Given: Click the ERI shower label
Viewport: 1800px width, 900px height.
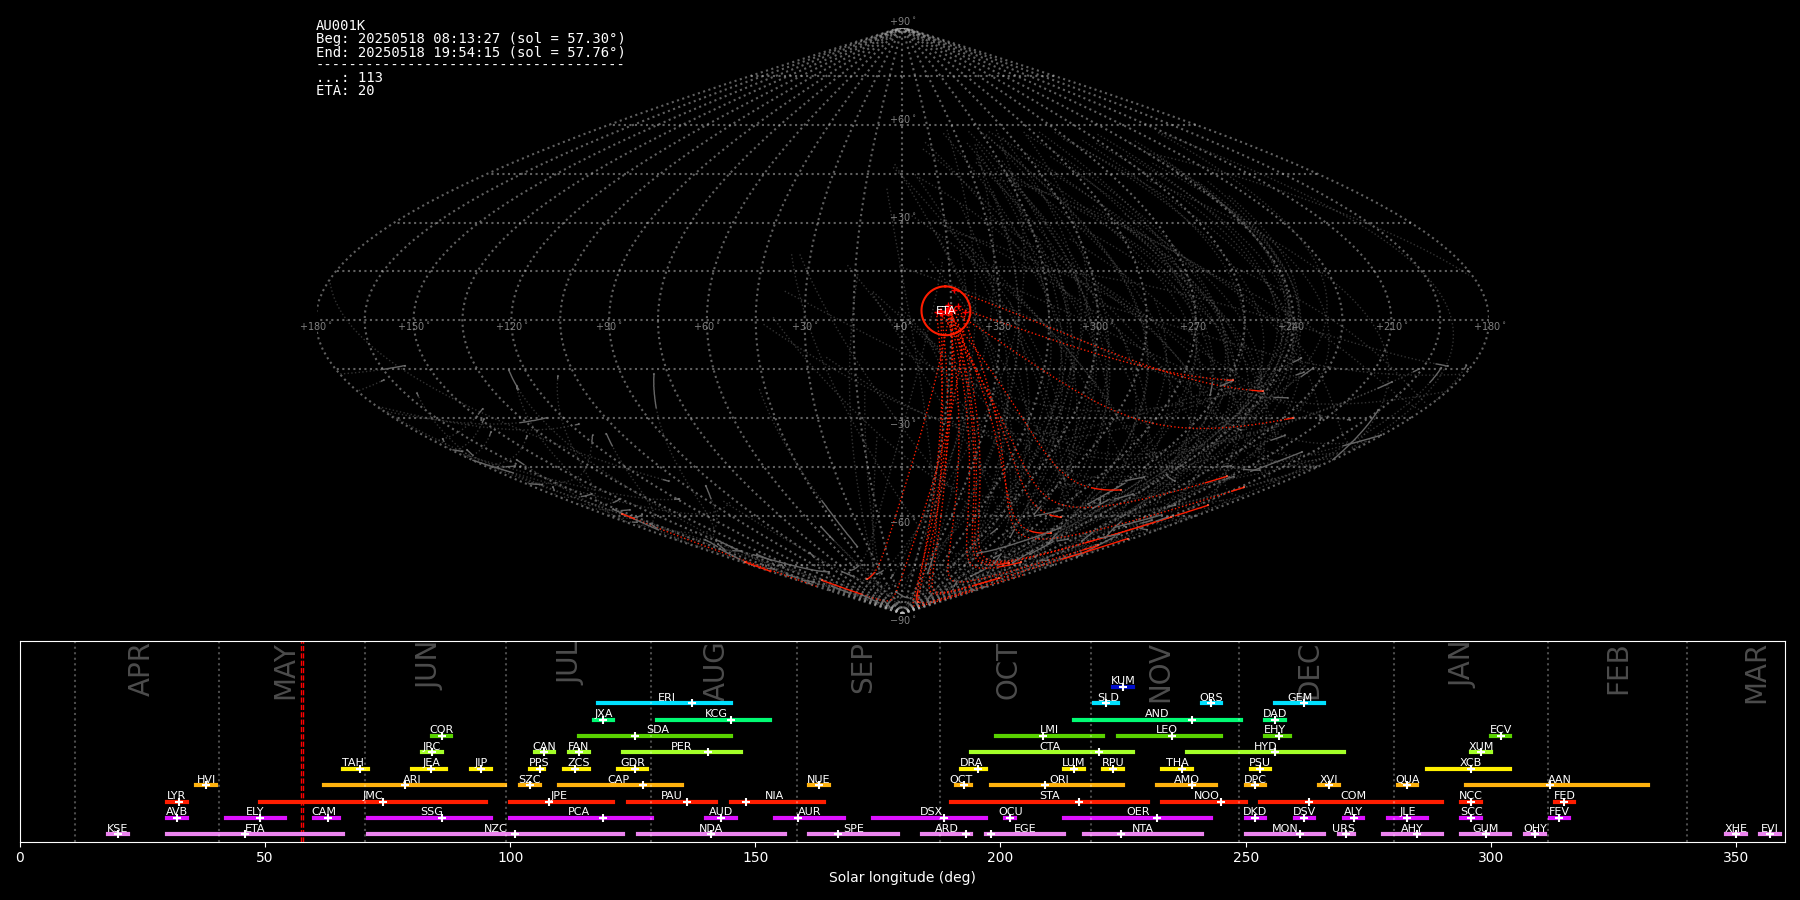Looking at the screenshot, I should pyautogui.click(x=666, y=697).
